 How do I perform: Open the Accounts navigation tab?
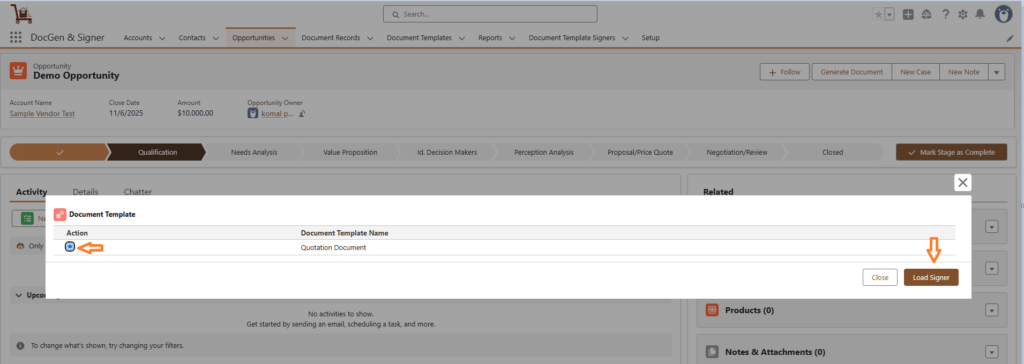[x=138, y=38]
